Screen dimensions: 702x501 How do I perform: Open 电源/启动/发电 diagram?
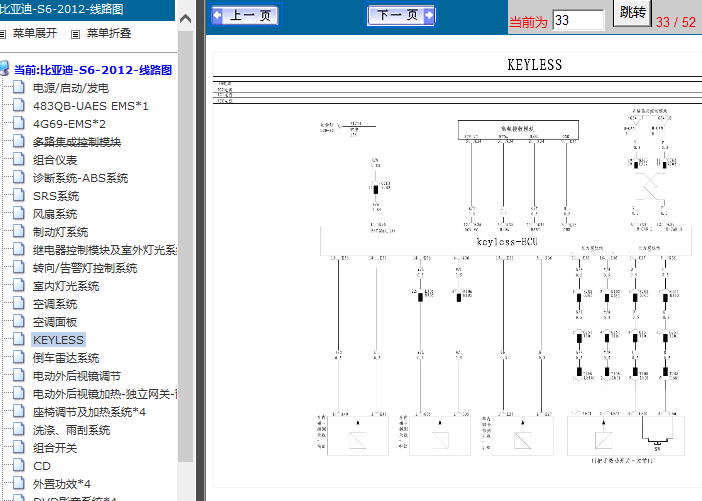(x=71, y=88)
